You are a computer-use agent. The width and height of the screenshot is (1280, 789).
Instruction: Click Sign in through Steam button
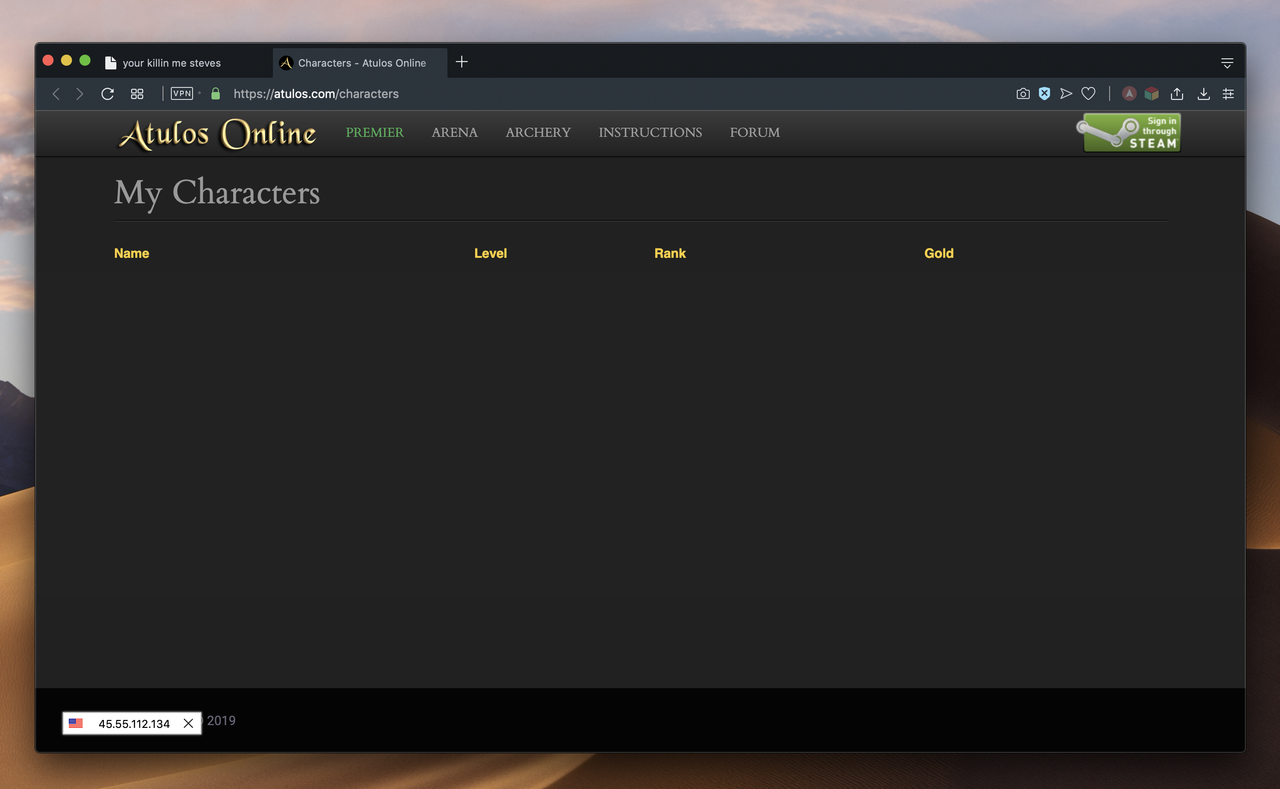click(x=1129, y=132)
